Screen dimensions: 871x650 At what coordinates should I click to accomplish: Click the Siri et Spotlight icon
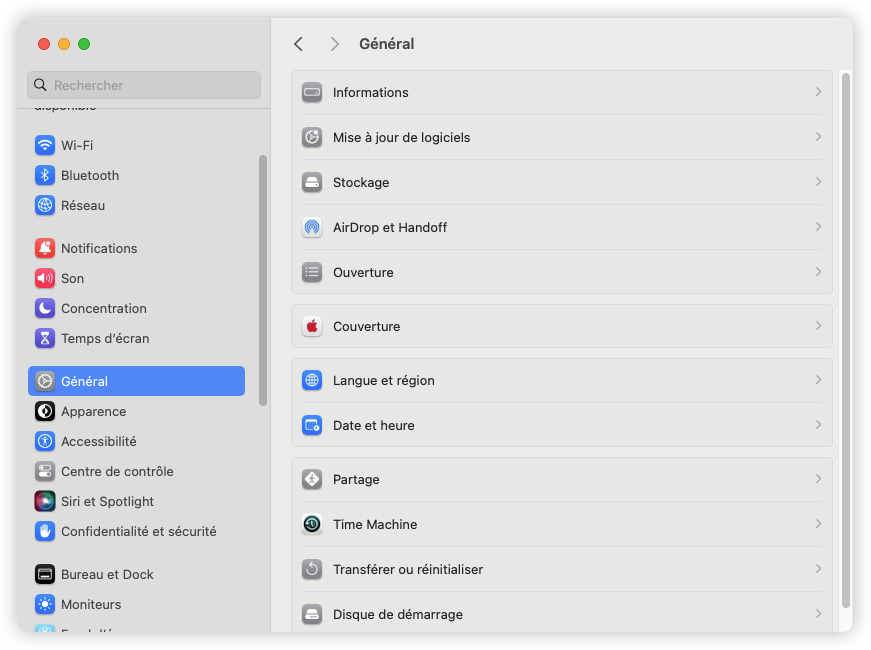point(45,501)
